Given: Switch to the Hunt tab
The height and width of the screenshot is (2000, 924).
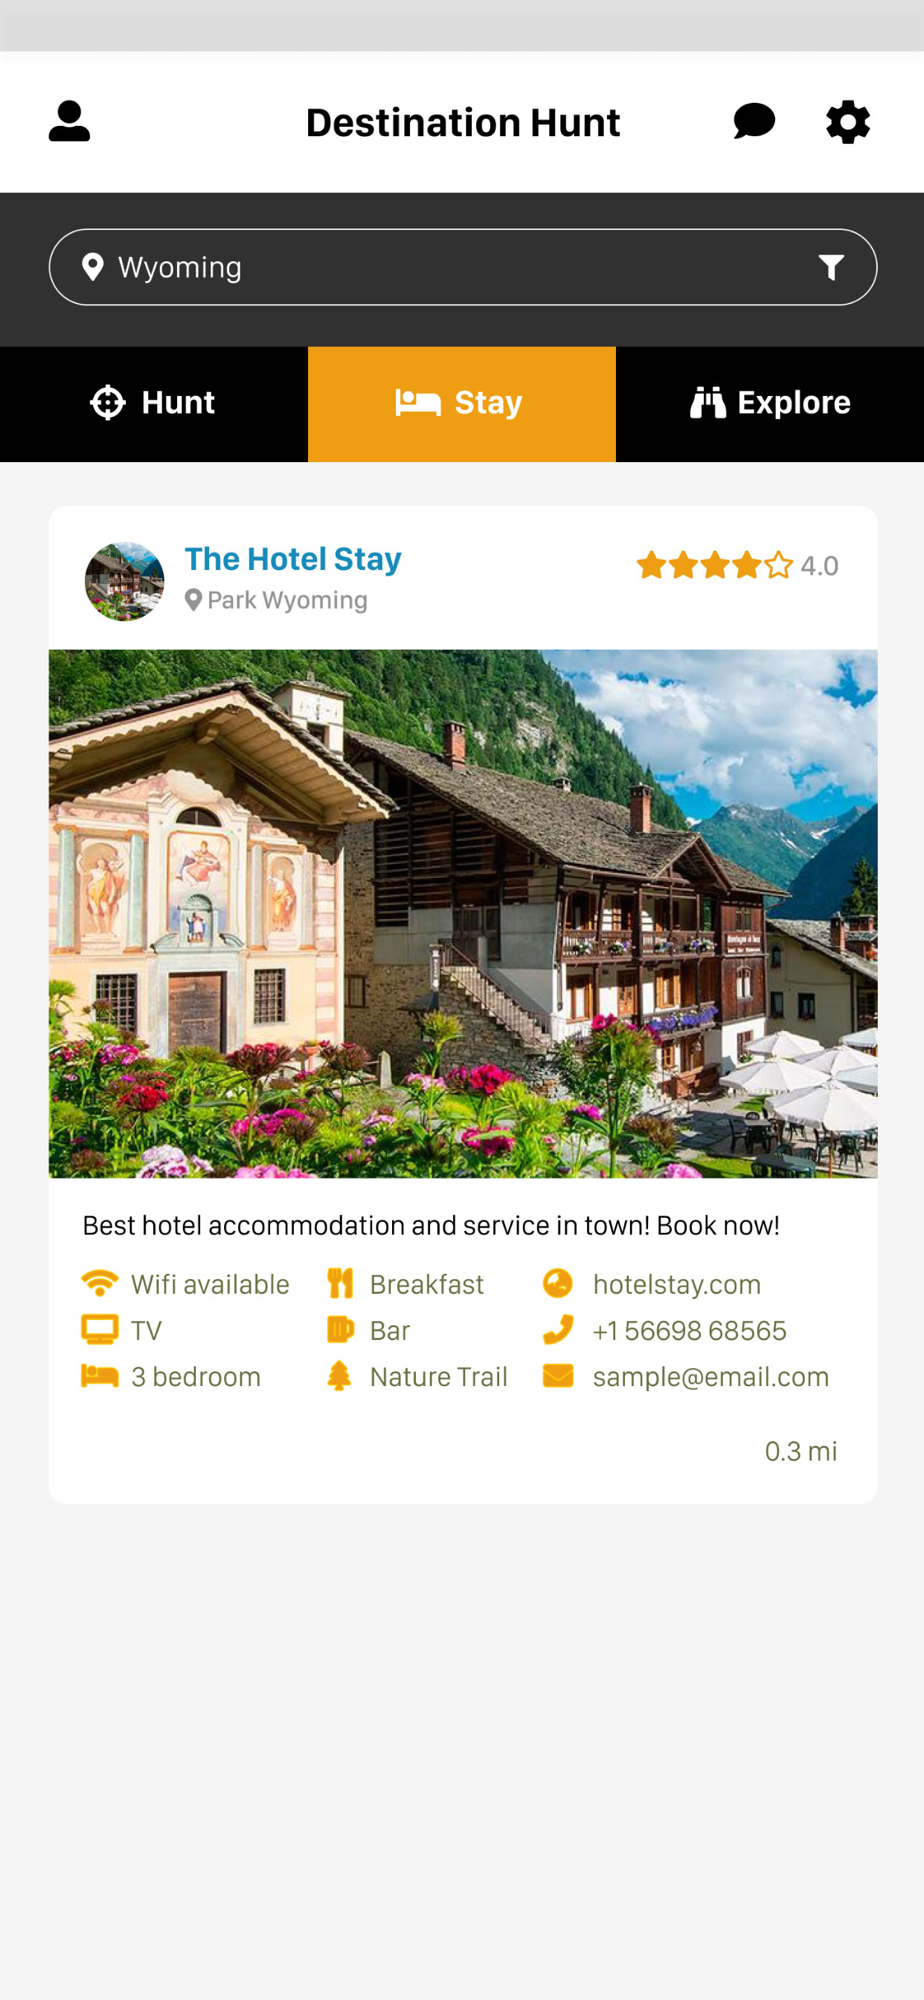Looking at the screenshot, I should point(154,404).
